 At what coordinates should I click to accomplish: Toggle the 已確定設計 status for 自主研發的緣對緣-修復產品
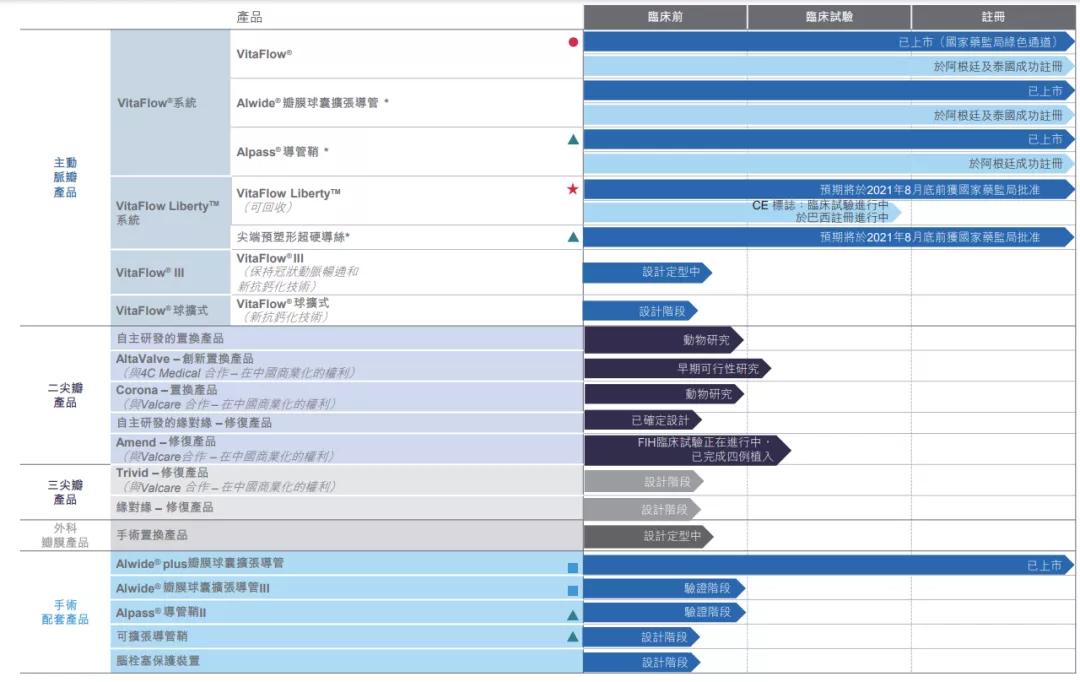(x=662, y=421)
